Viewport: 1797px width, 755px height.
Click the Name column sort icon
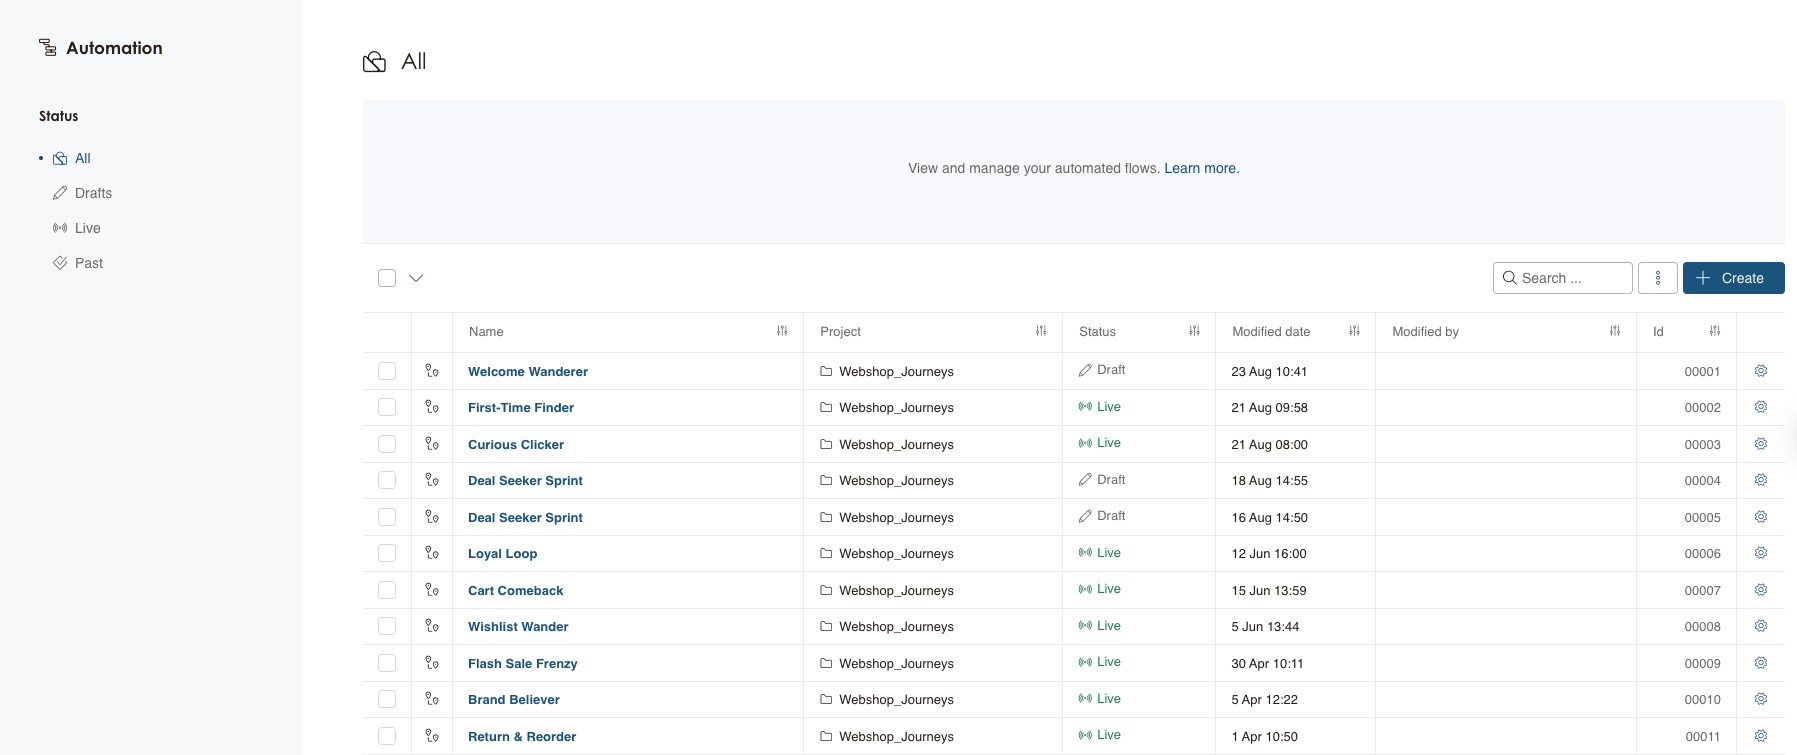click(782, 331)
